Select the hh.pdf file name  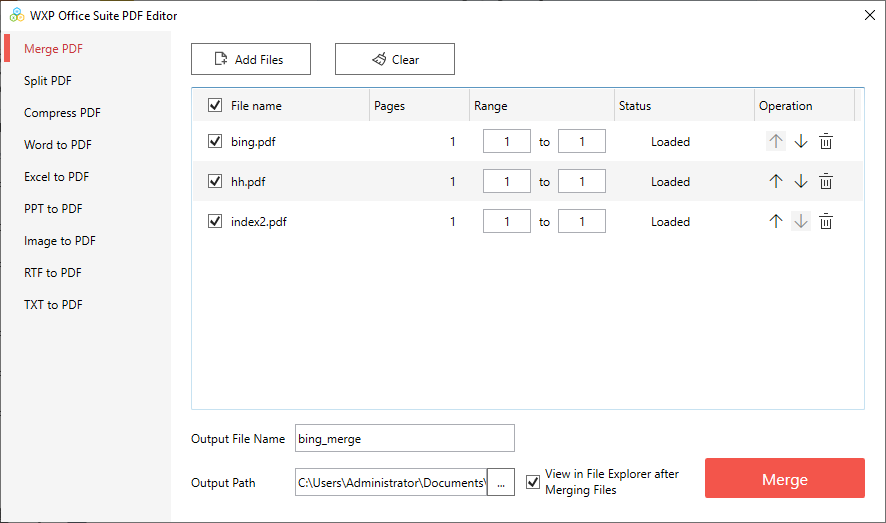(x=248, y=182)
